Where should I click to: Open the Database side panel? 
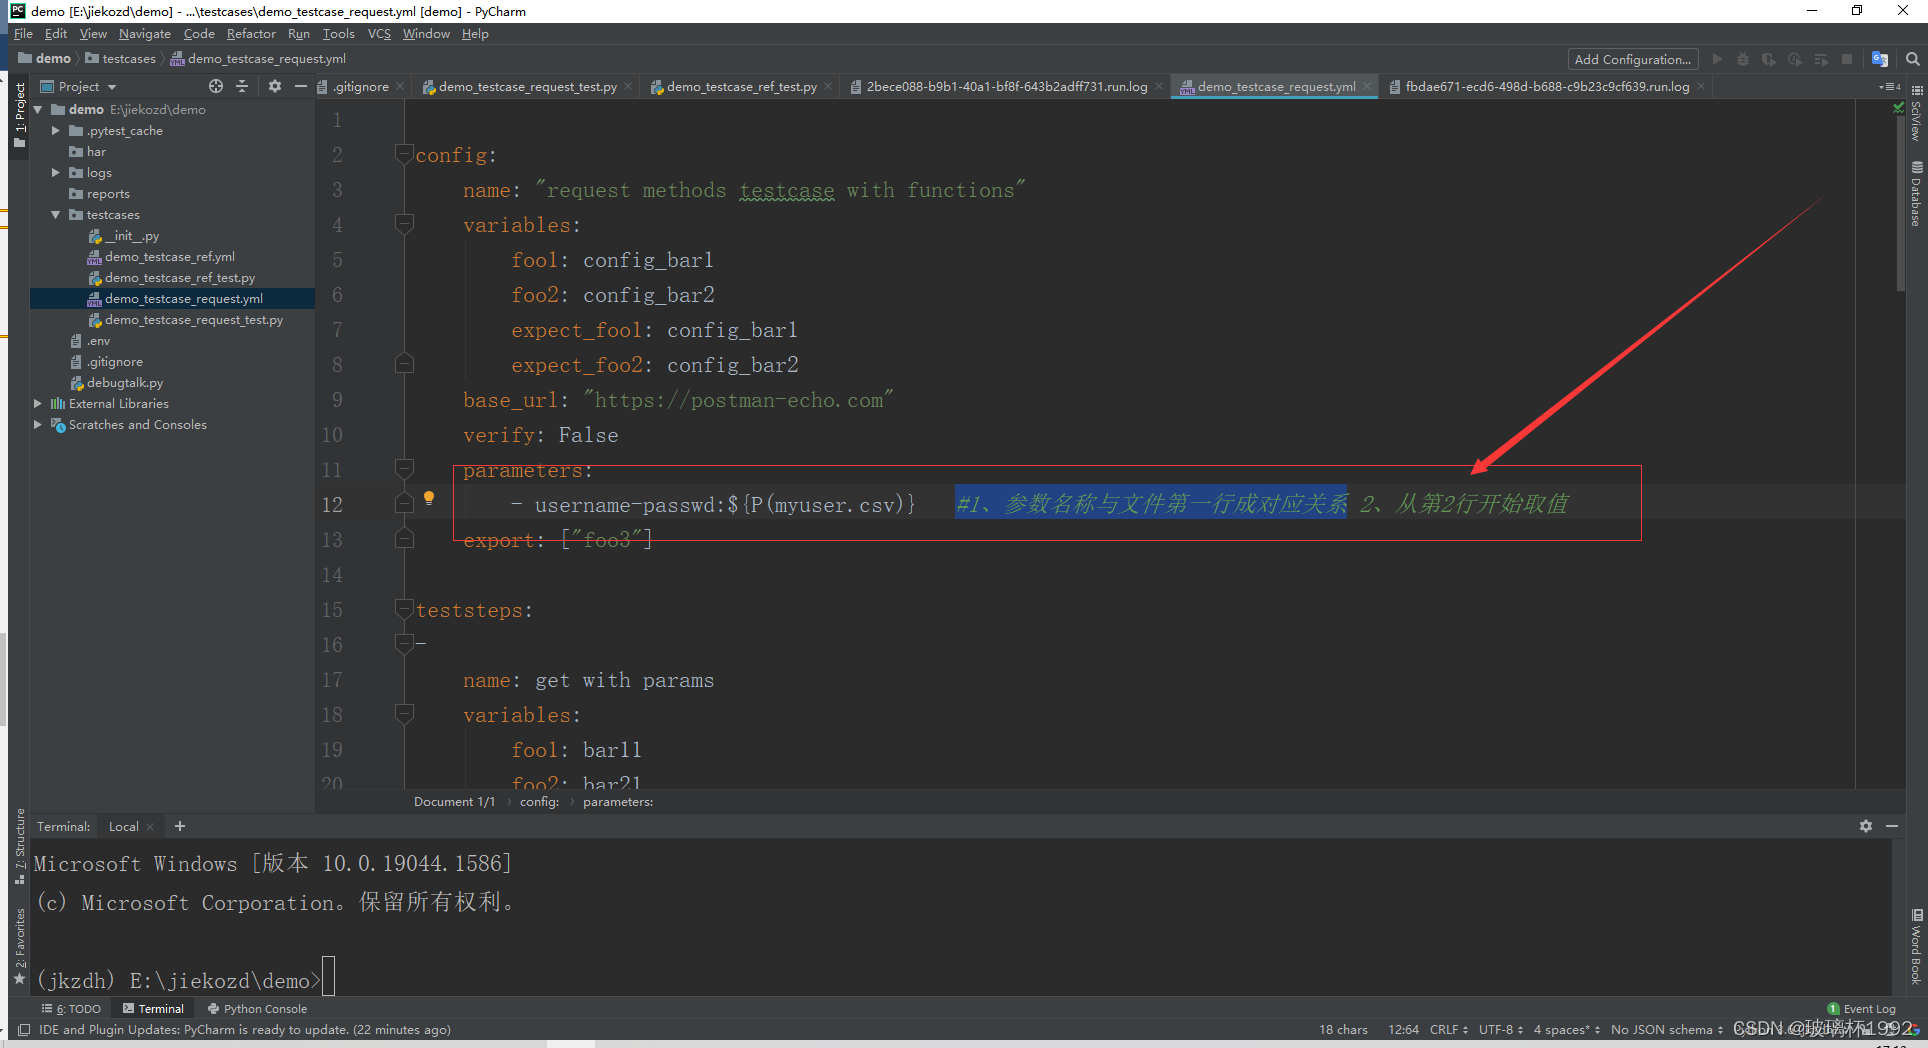pyautogui.click(x=1917, y=194)
